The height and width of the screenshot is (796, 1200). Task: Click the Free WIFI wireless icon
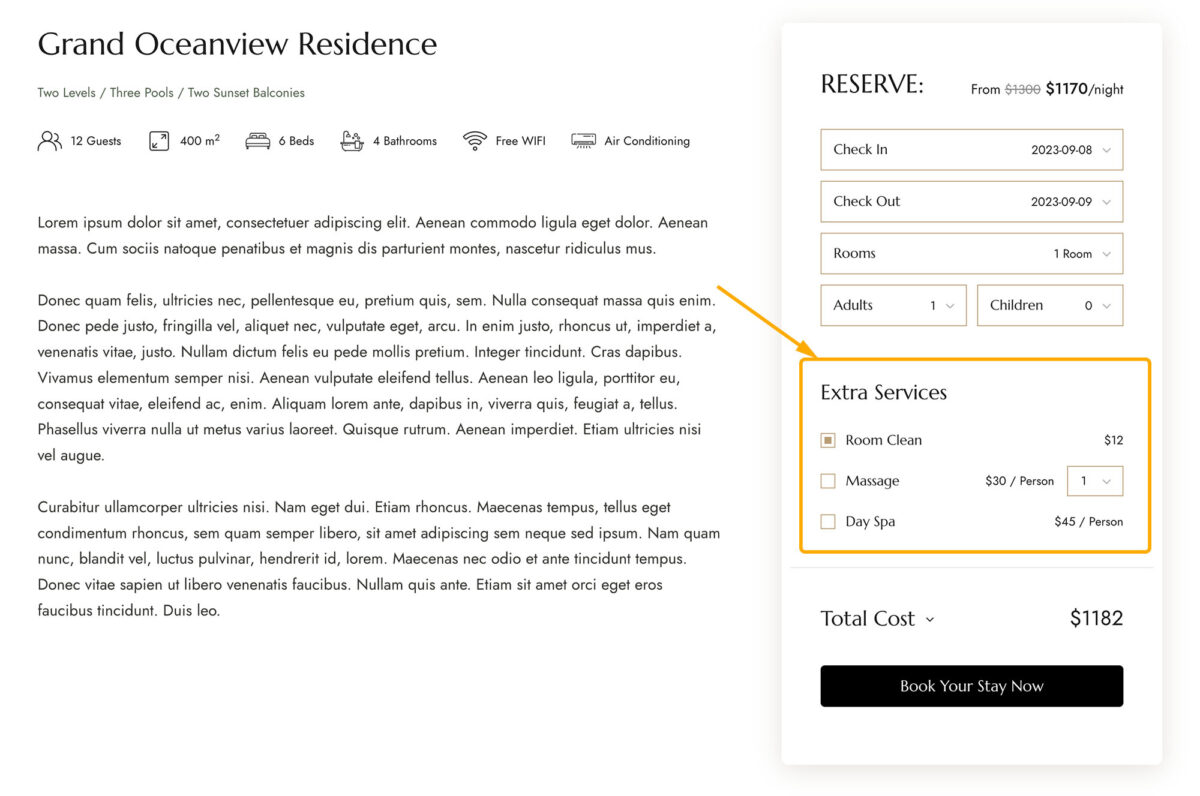point(477,140)
